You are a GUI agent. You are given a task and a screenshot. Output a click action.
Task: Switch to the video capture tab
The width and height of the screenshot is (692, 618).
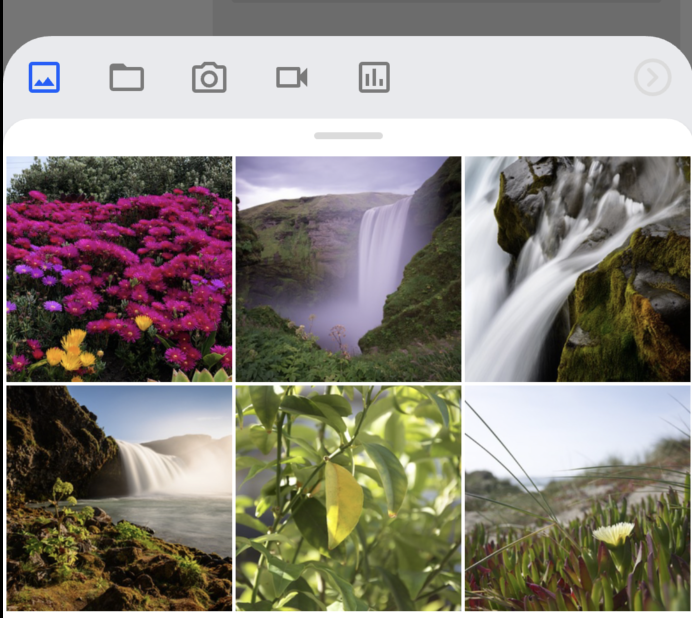tap(291, 77)
